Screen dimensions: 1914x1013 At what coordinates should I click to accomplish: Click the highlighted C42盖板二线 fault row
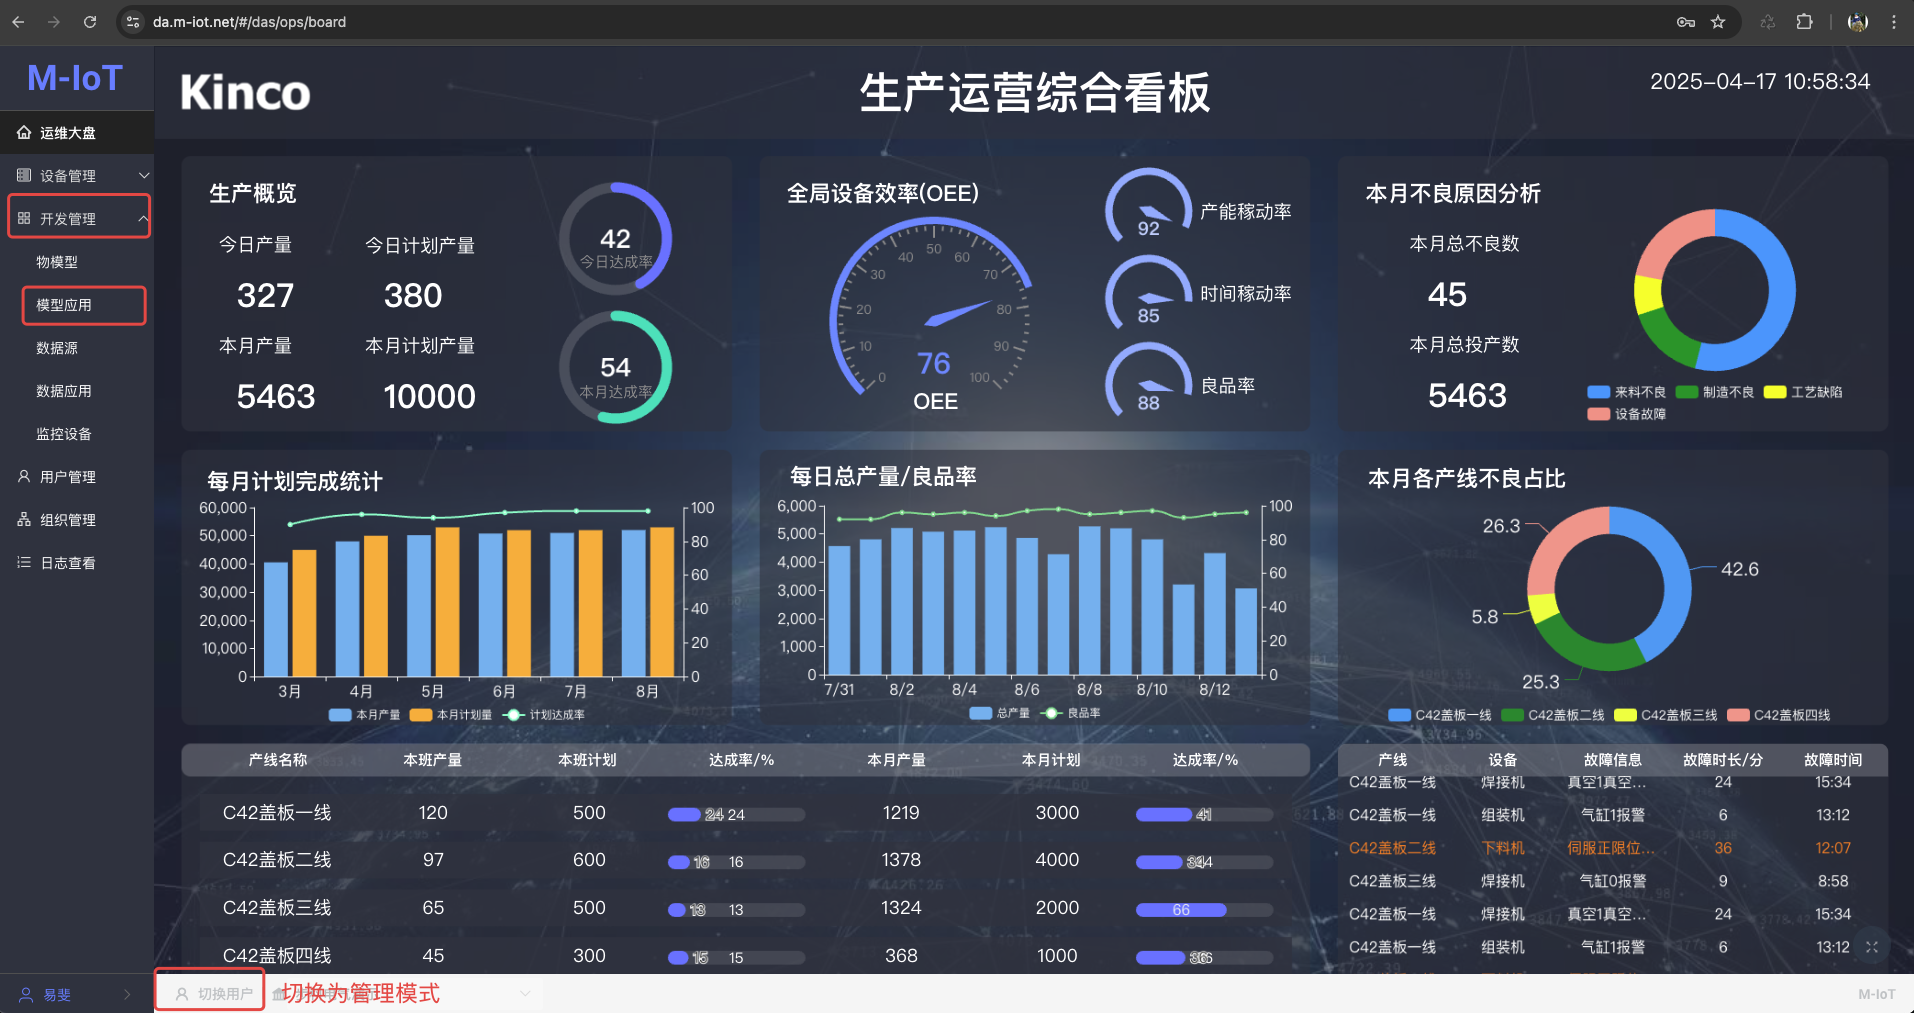[x=1612, y=848]
